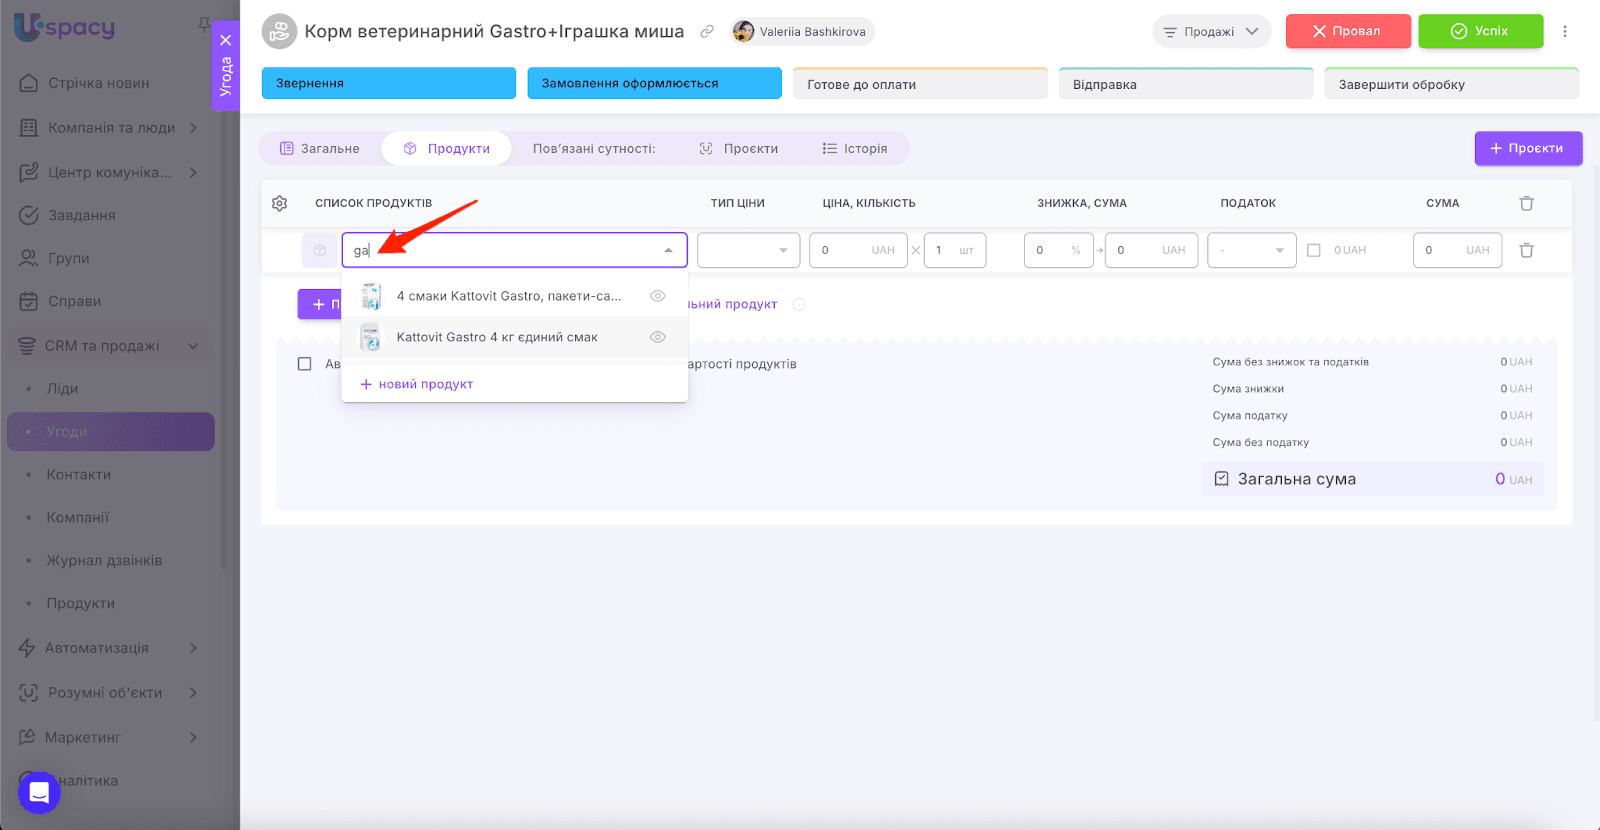Expand the price type dropdown
This screenshot has width=1600, height=830.
click(748, 250)
